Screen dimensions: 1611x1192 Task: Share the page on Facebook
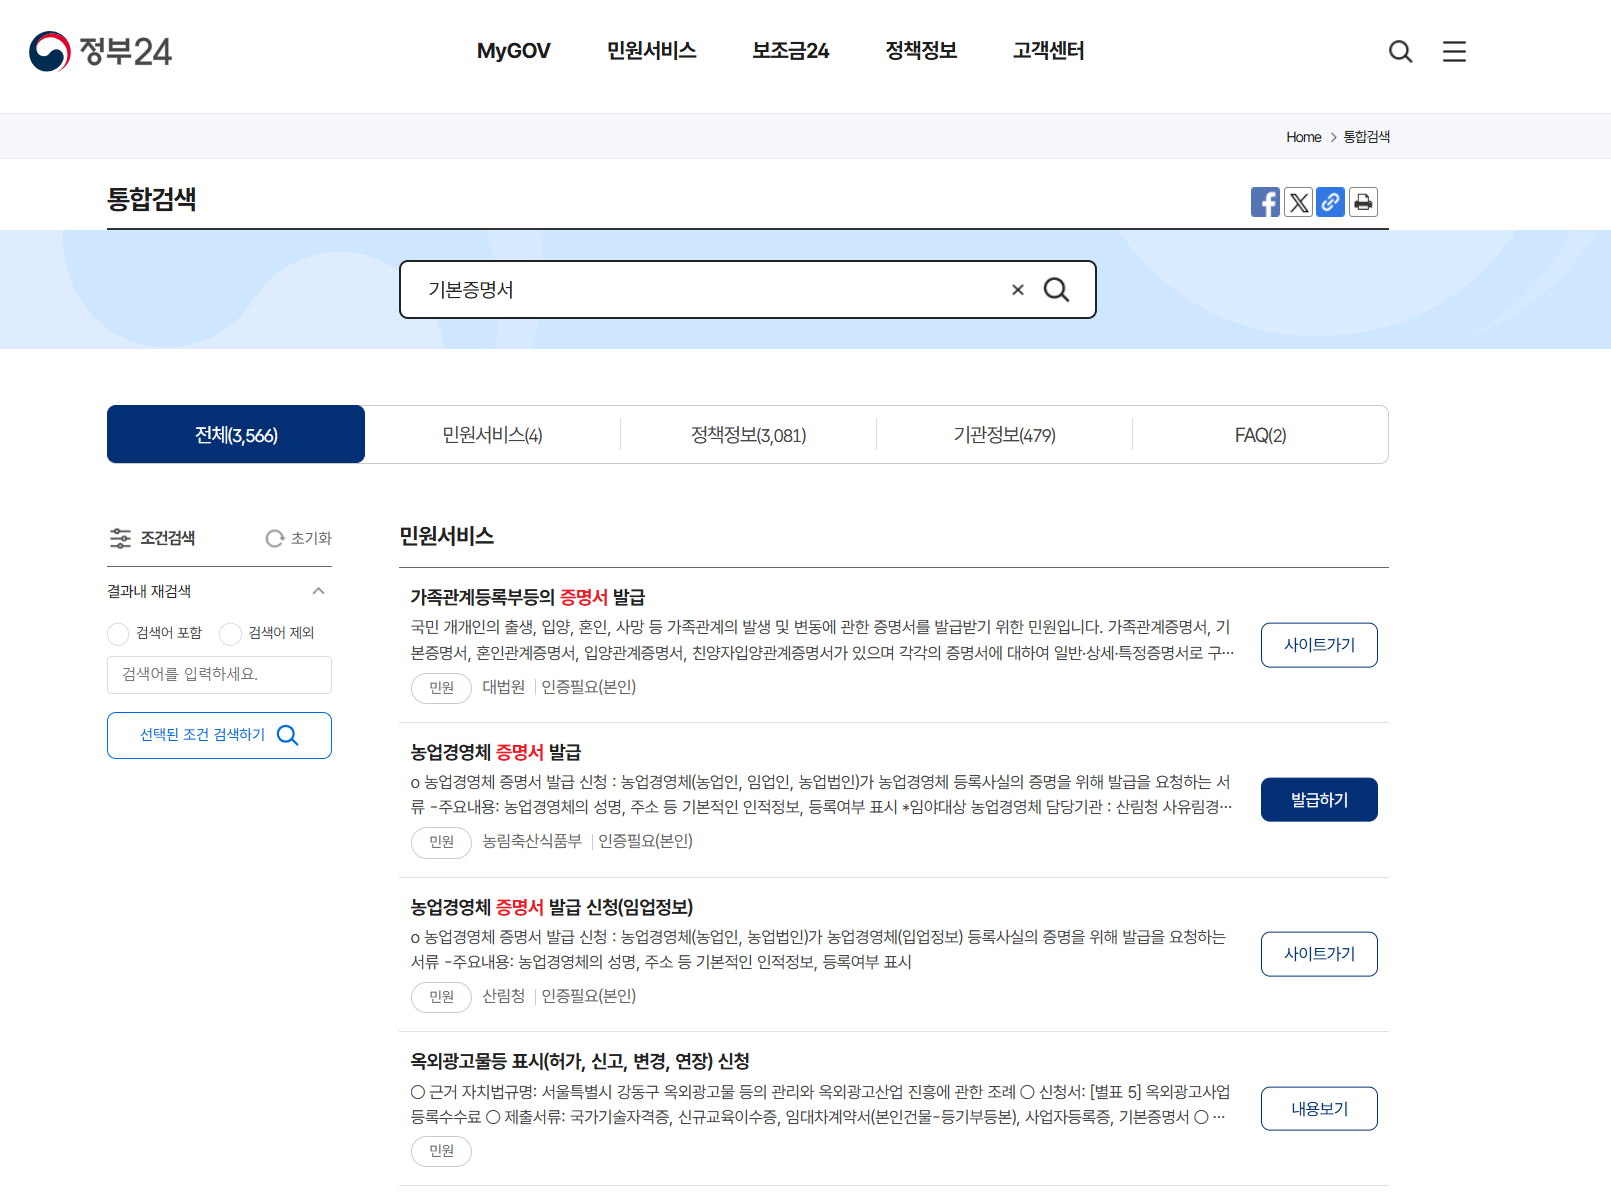1265,202
